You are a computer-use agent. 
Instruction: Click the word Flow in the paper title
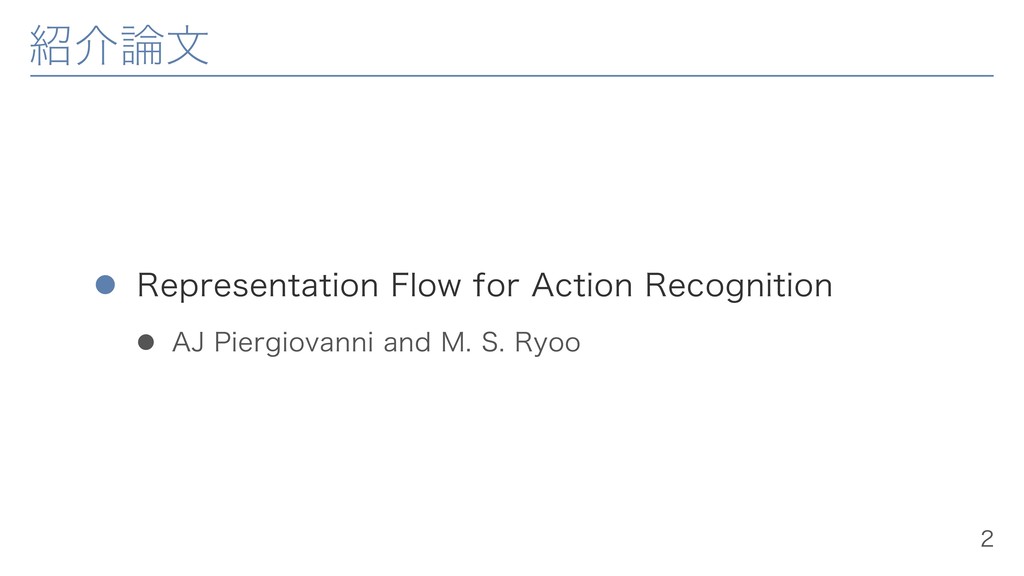click(425, 285)
